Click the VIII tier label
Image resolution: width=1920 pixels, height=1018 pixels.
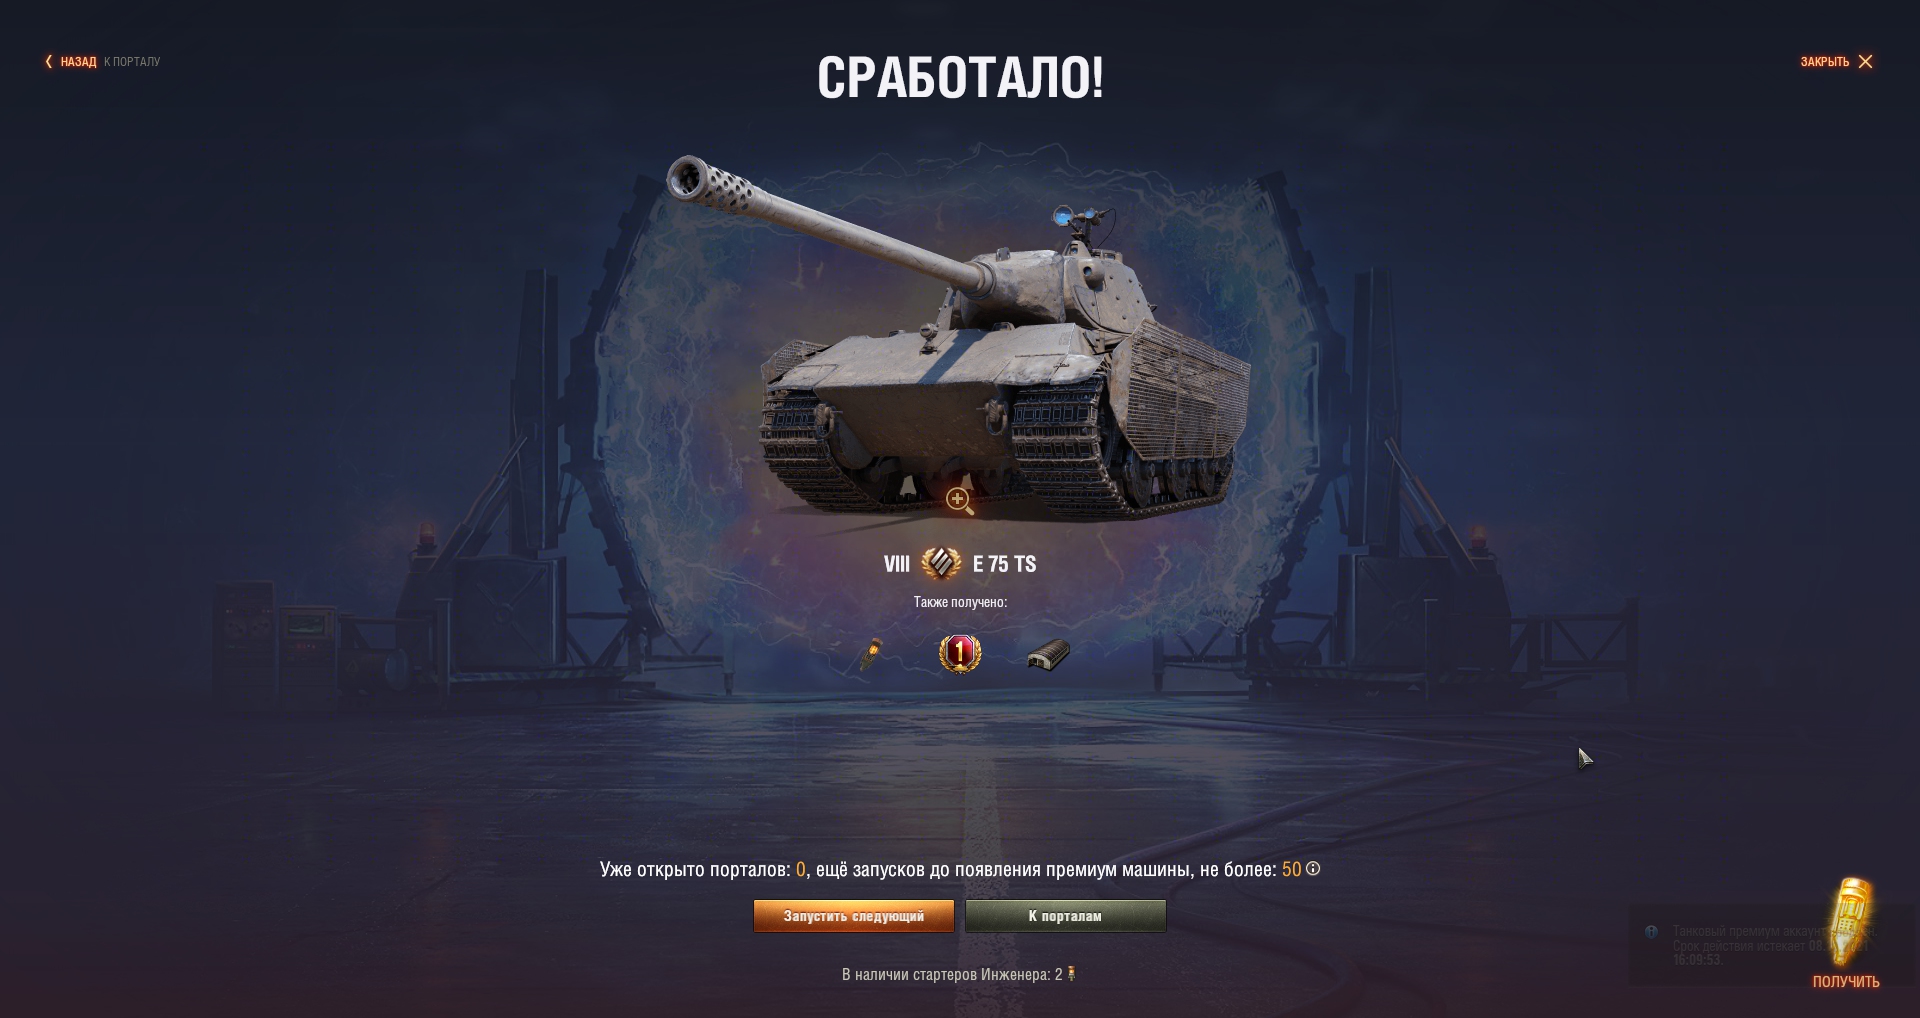tap(897, 564)
